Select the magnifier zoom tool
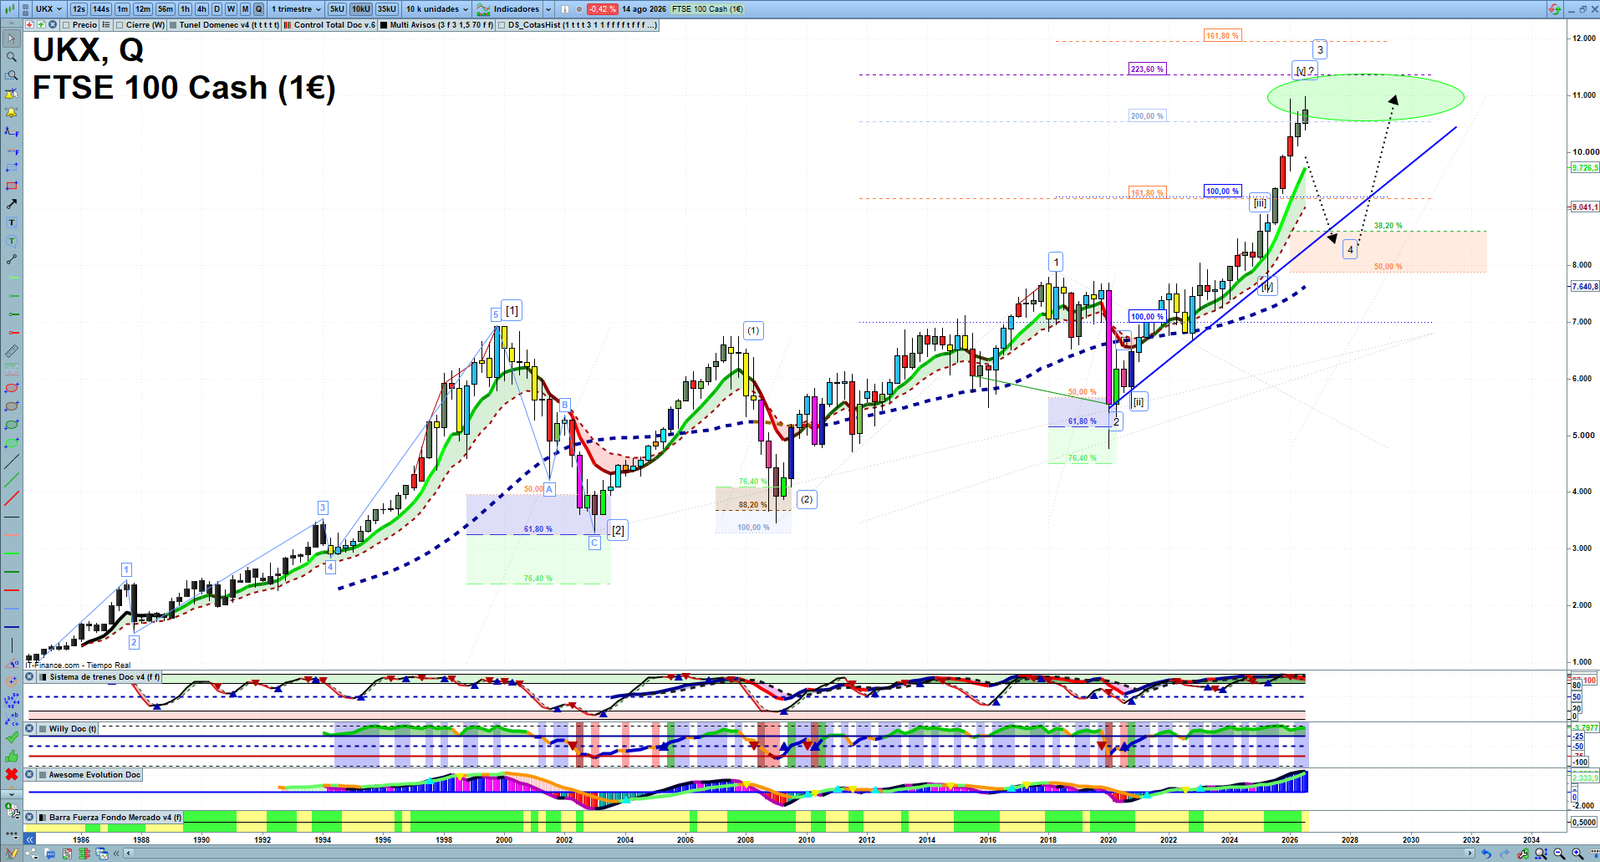The image size is (1600, 862). tap(11, 57)
